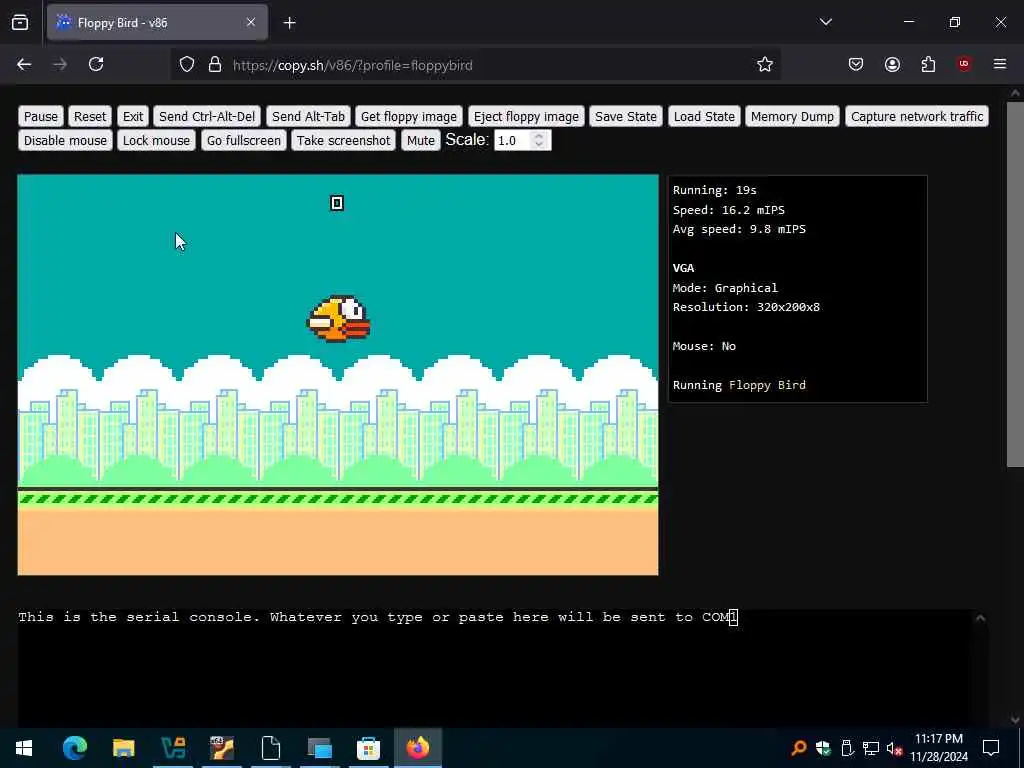Image resolution: width=1024 pixels, height=768 pixels.
Task: Click Send Alt-Tab button
Action: pyautogui.click(x=308, y=116)
